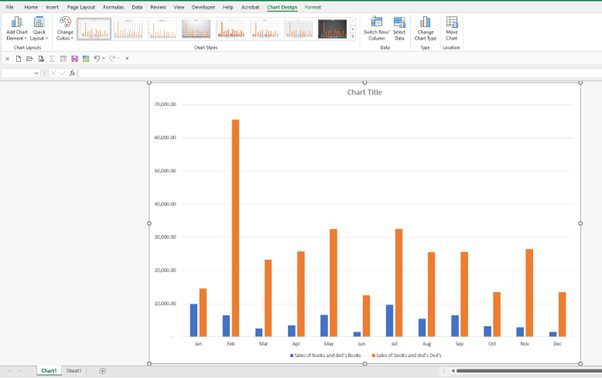The width and height of the screenshot is (602, 378).
Task: Switch to the Formulas tab
Action: pos(113,7)
